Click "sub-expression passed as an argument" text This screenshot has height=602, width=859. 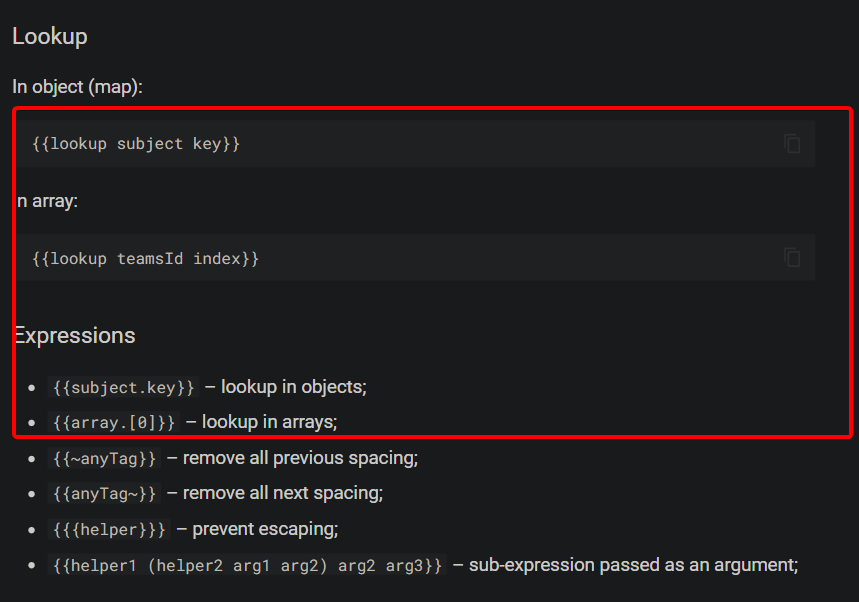tap(633, 565)
